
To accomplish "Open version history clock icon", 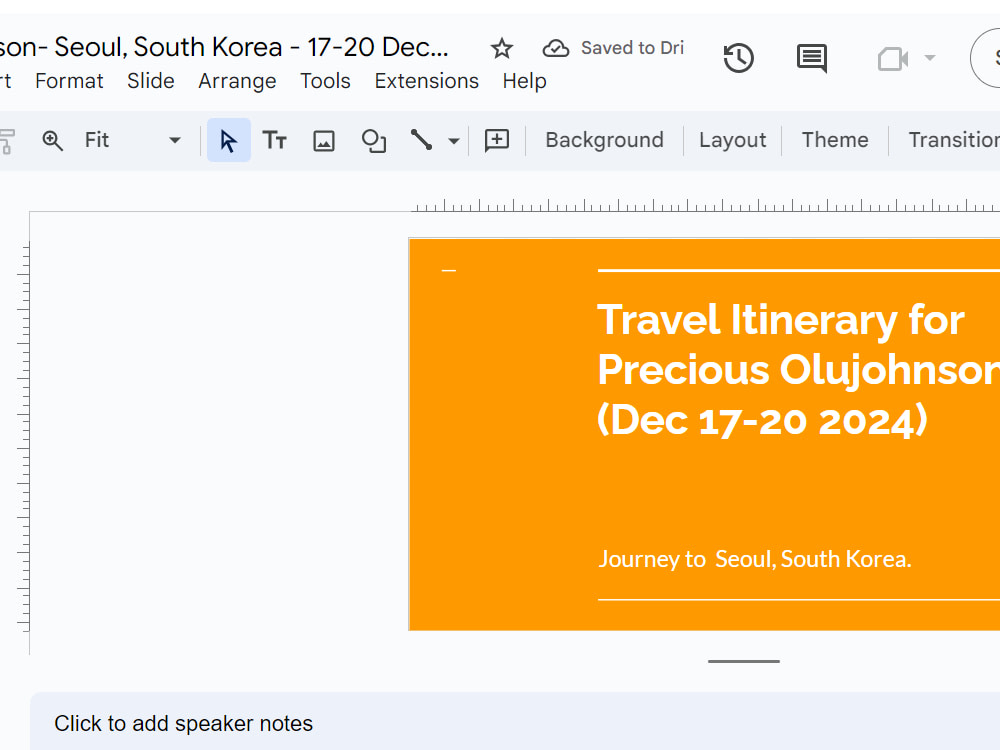I will (739, 58).
